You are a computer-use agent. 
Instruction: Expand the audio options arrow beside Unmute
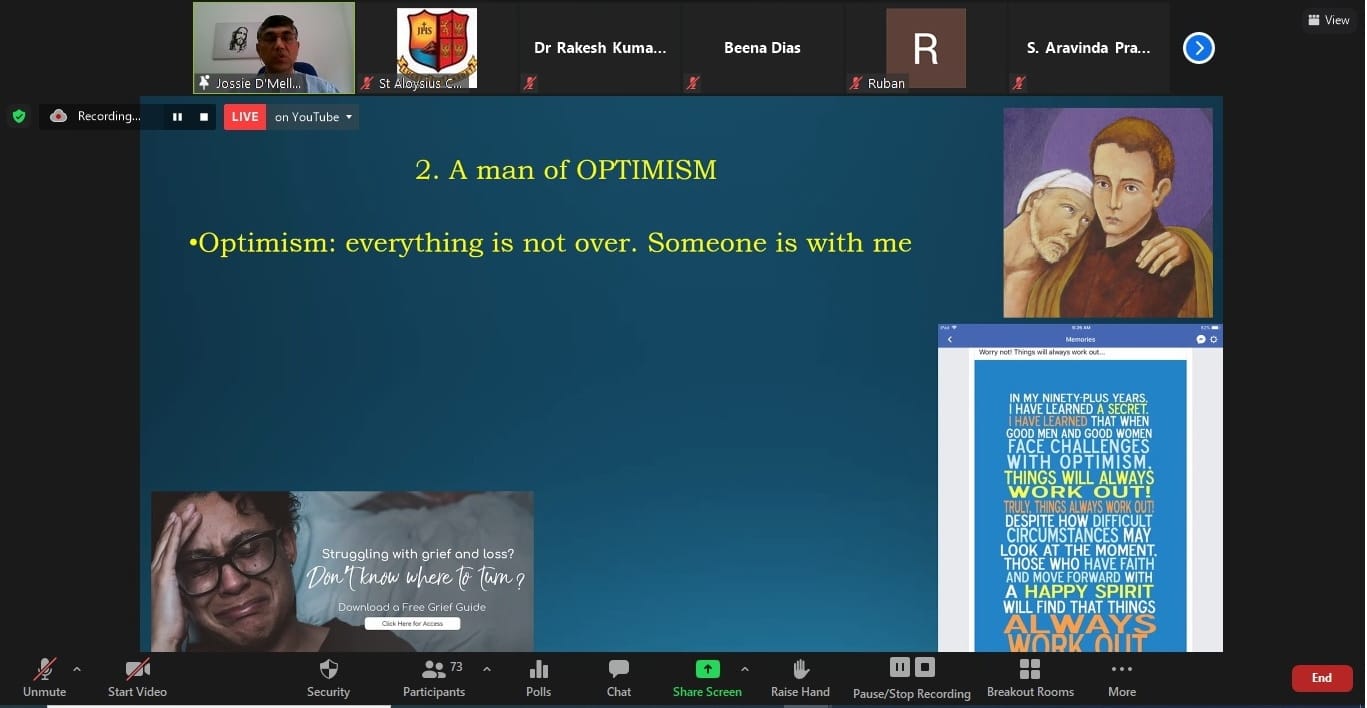(x=77, y=669)
